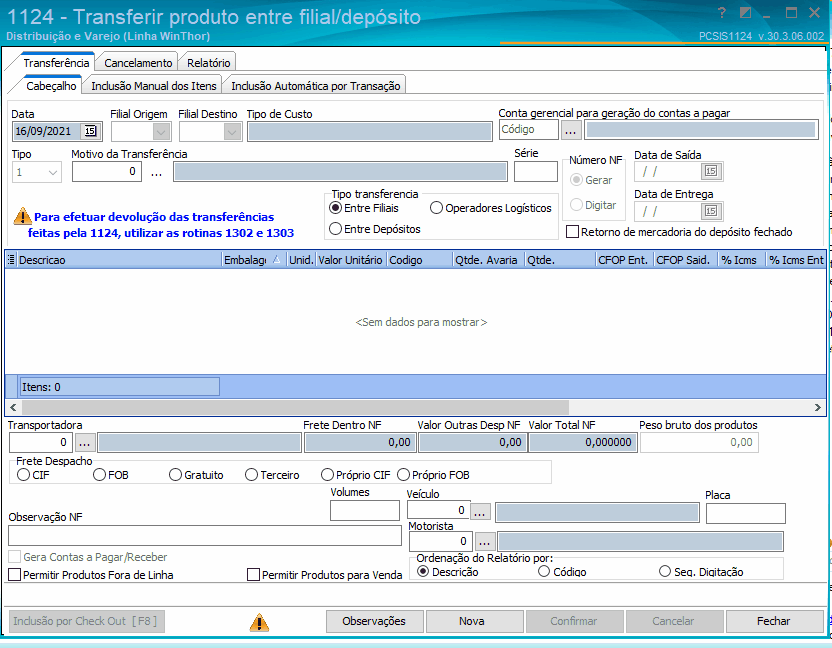Switch to the Cancelamento tab

tap(138, 63)
